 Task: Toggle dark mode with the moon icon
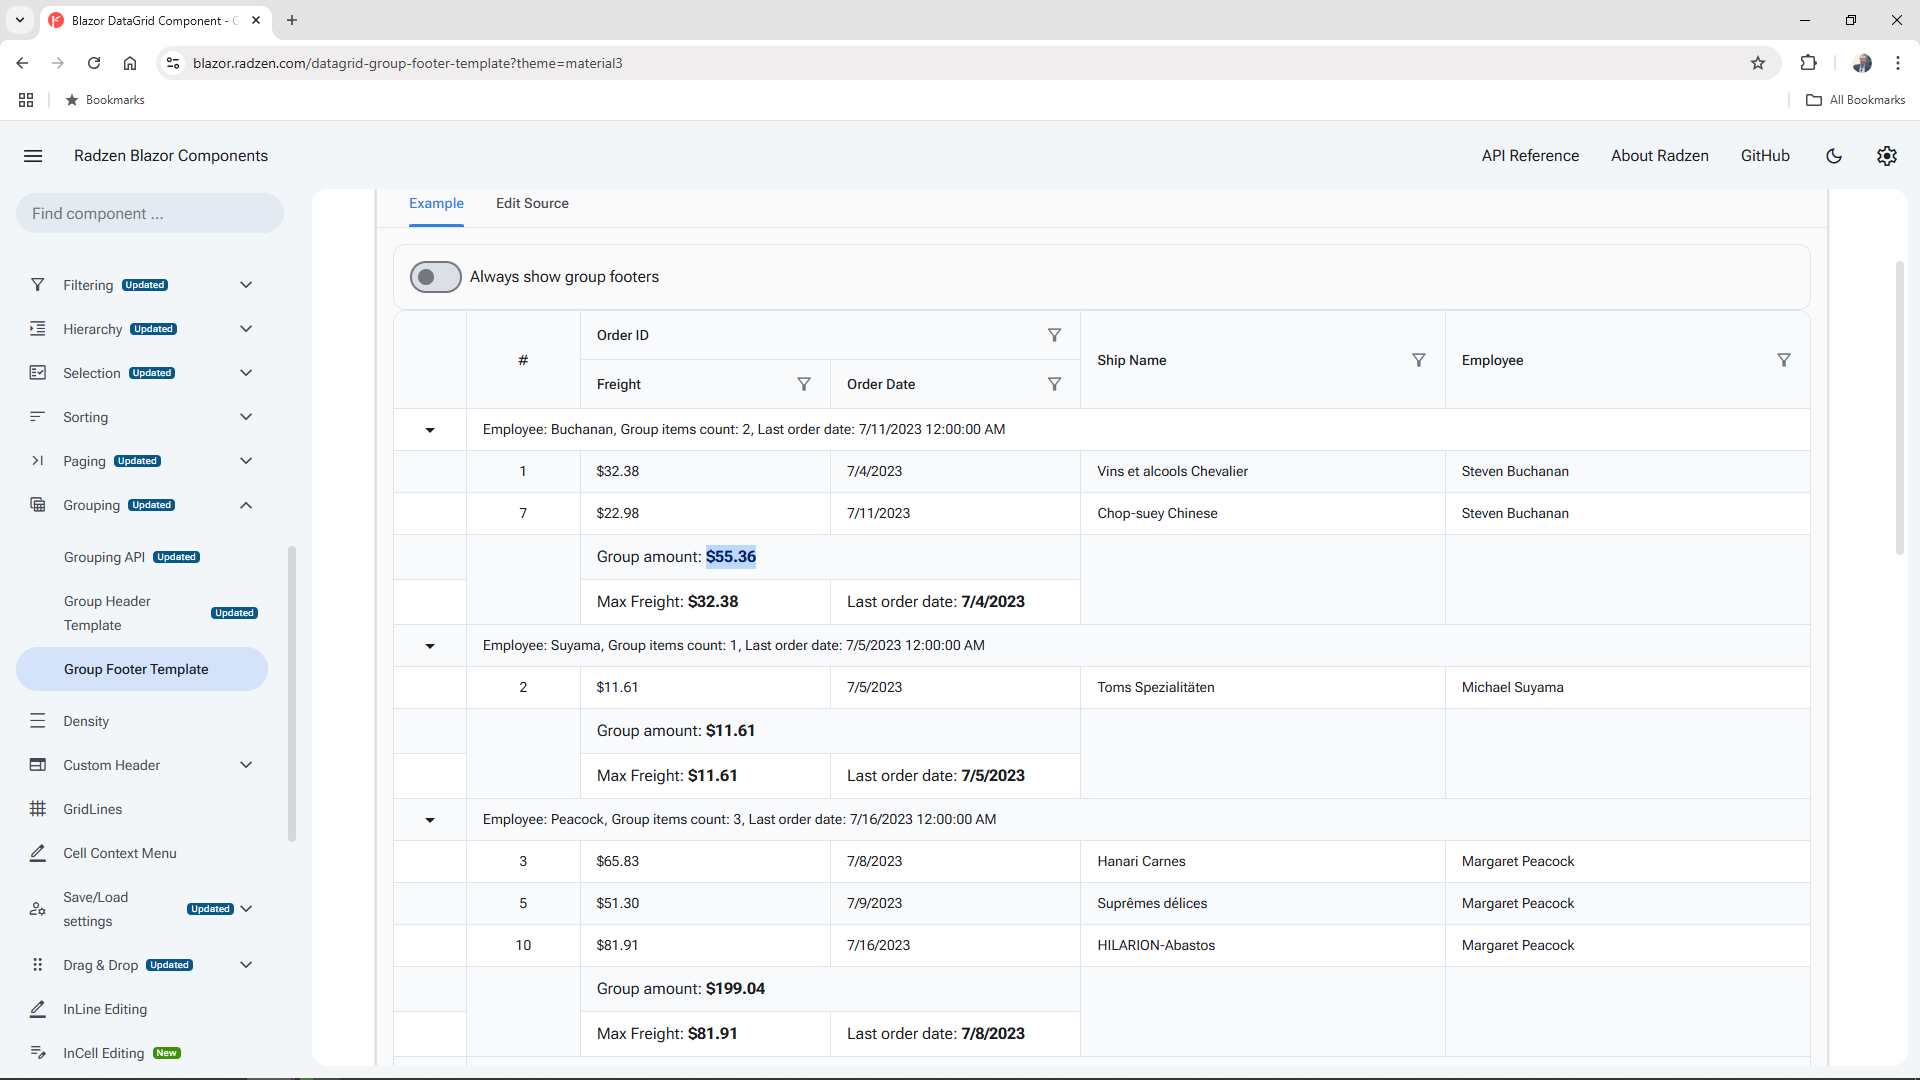[x=1834, y=156]
